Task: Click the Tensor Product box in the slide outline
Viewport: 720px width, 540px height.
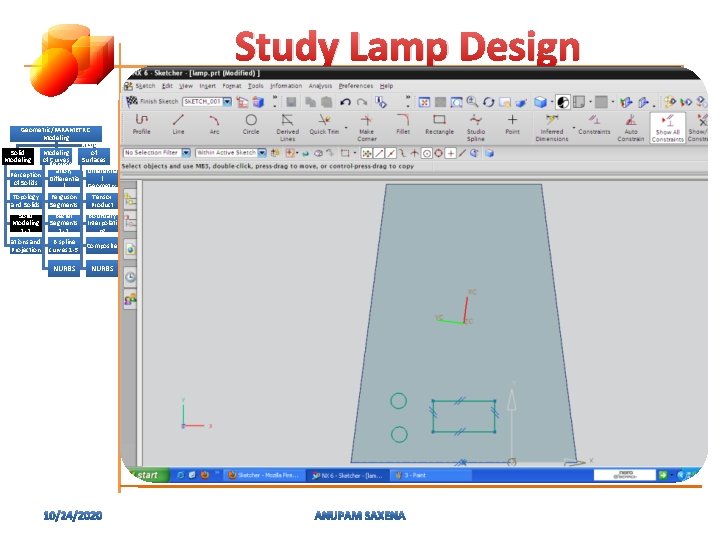Action: pyautogui.click(x=101, y=201)
